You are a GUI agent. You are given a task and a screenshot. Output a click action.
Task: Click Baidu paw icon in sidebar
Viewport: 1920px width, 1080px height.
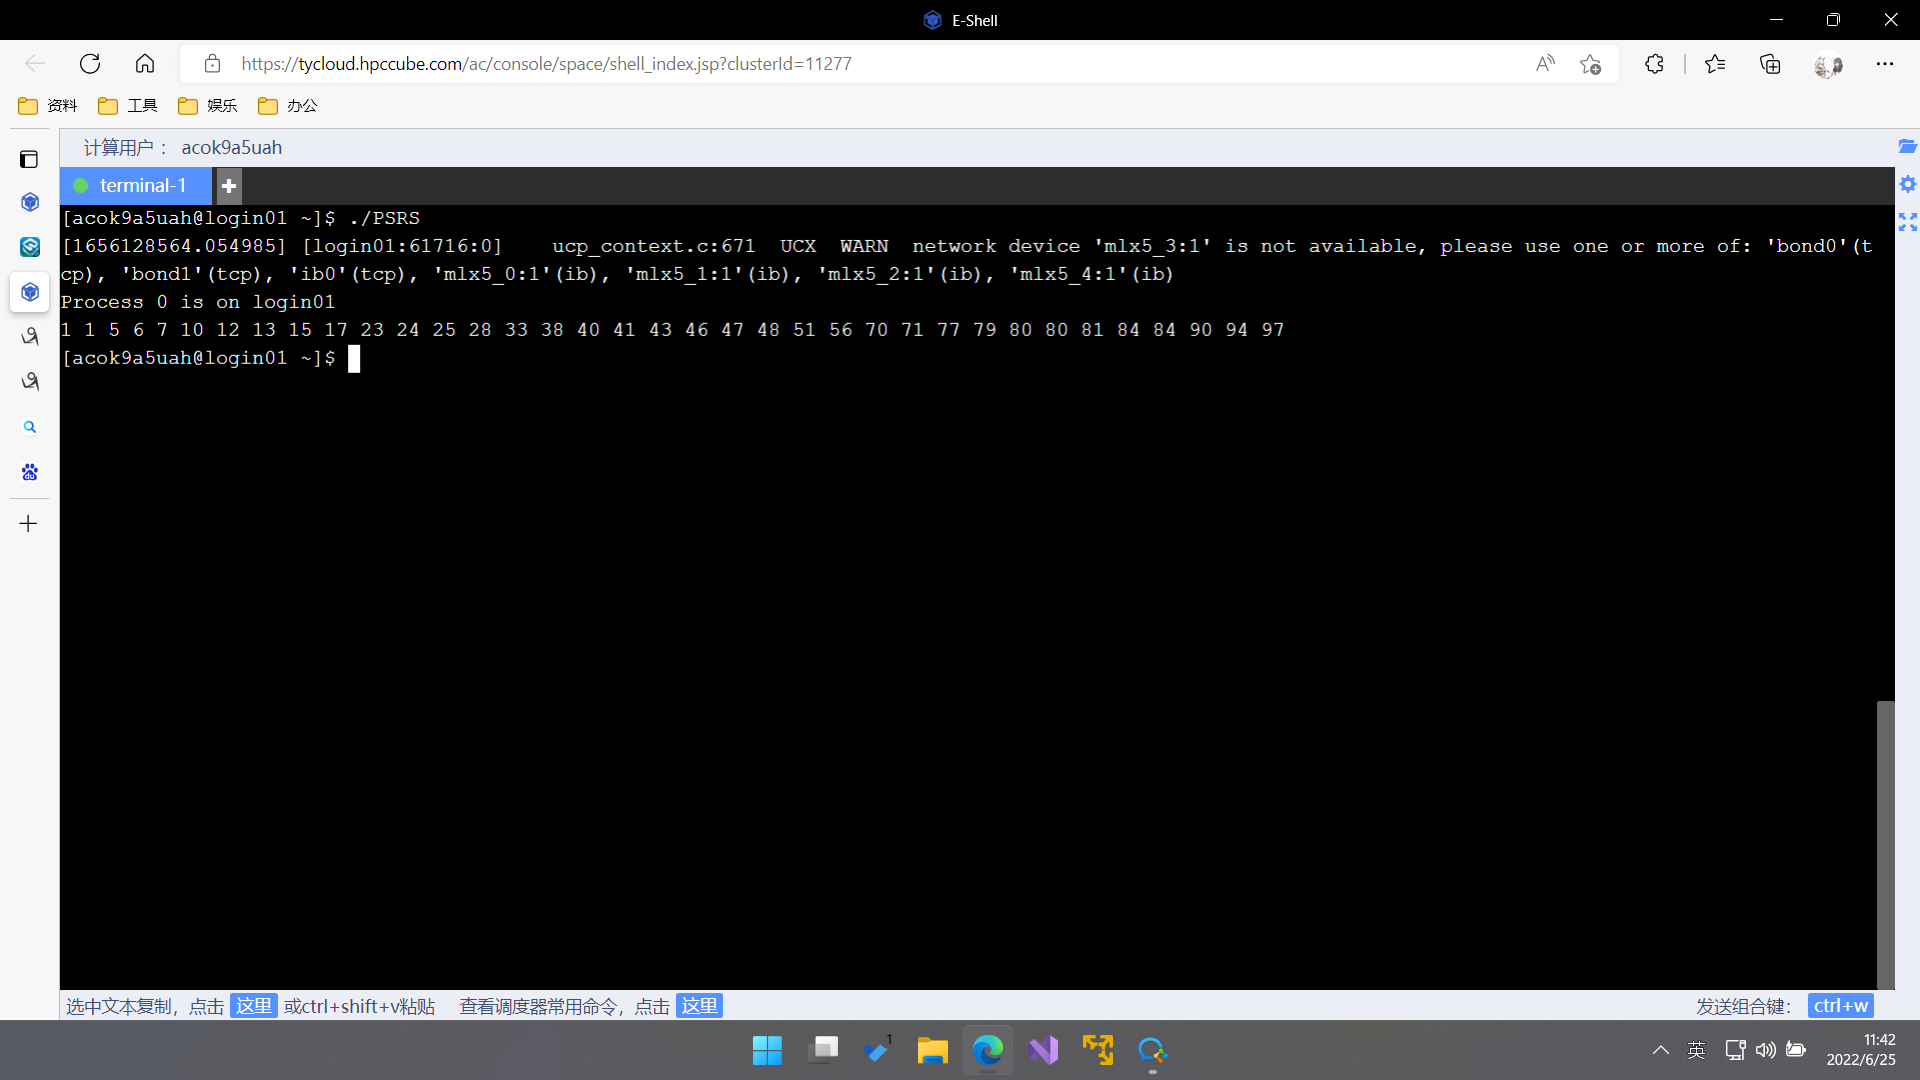(x=30, y=472)
